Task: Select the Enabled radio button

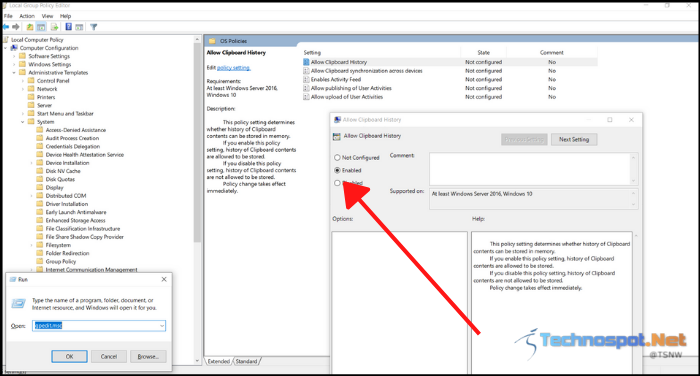Action: (x=337, y=170)
